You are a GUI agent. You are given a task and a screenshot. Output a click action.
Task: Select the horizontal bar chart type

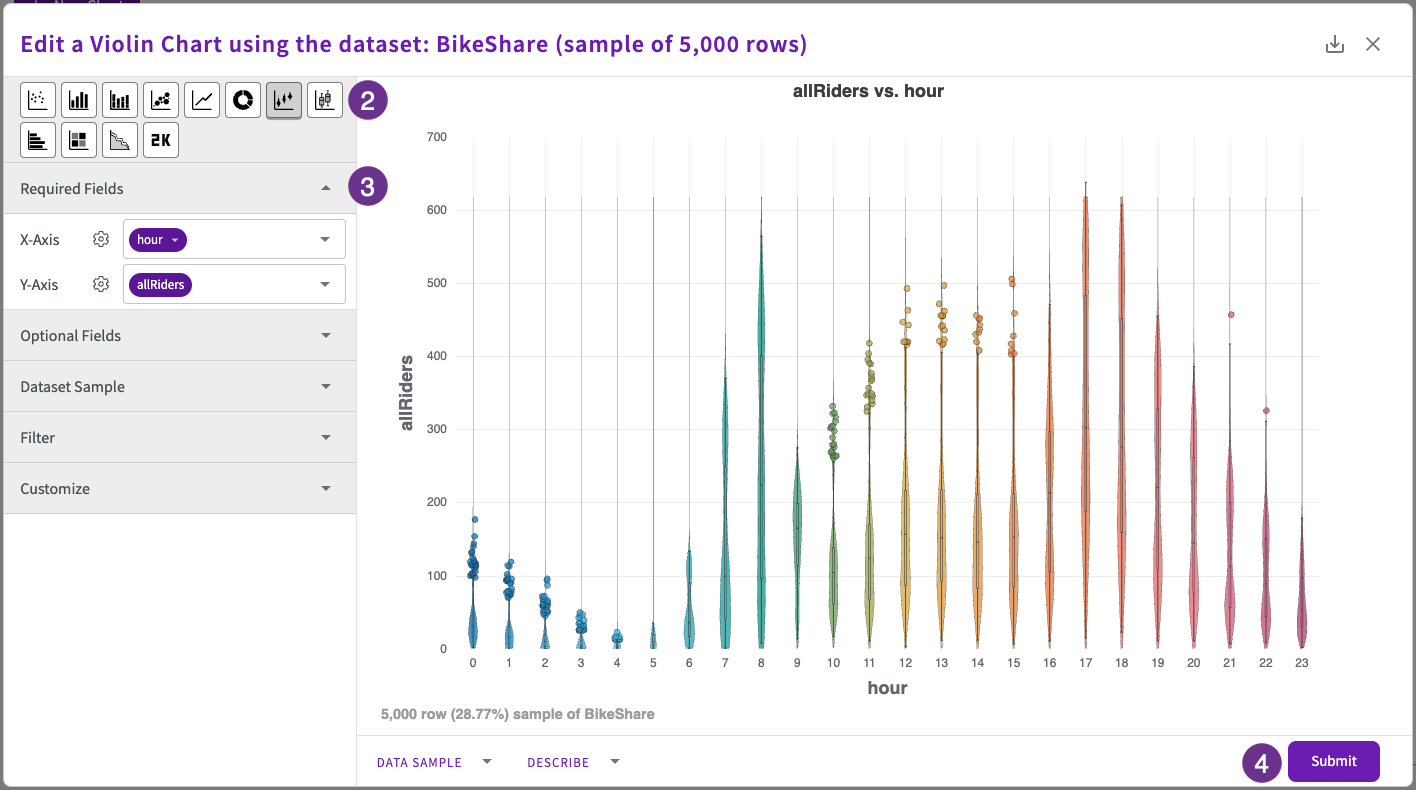(38, 141)
